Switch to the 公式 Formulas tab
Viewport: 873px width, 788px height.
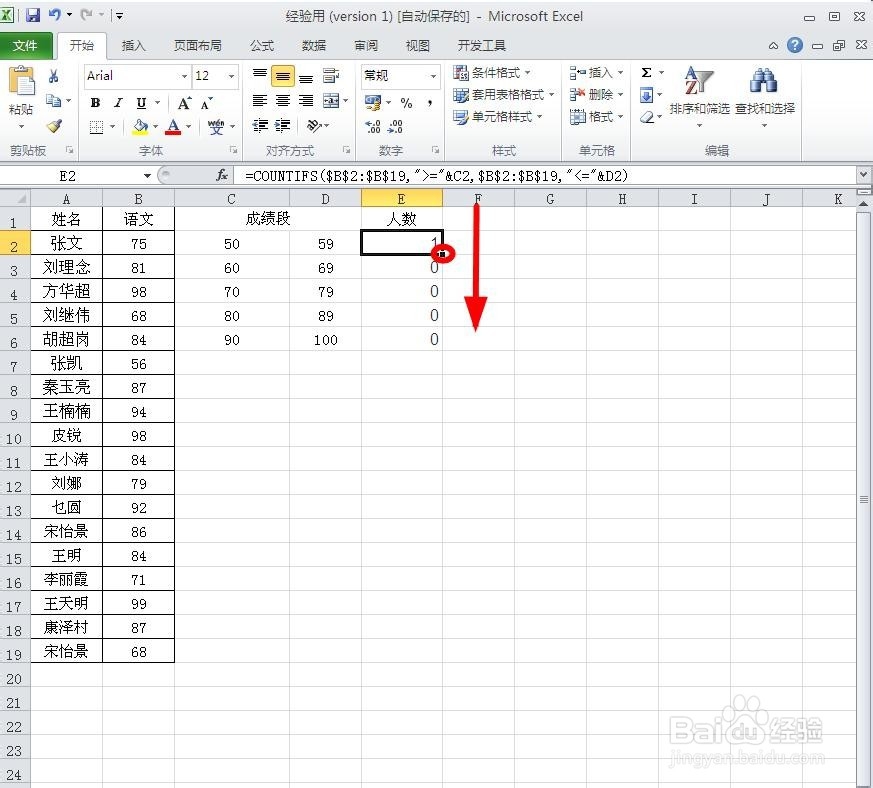[x=262, y=46]
